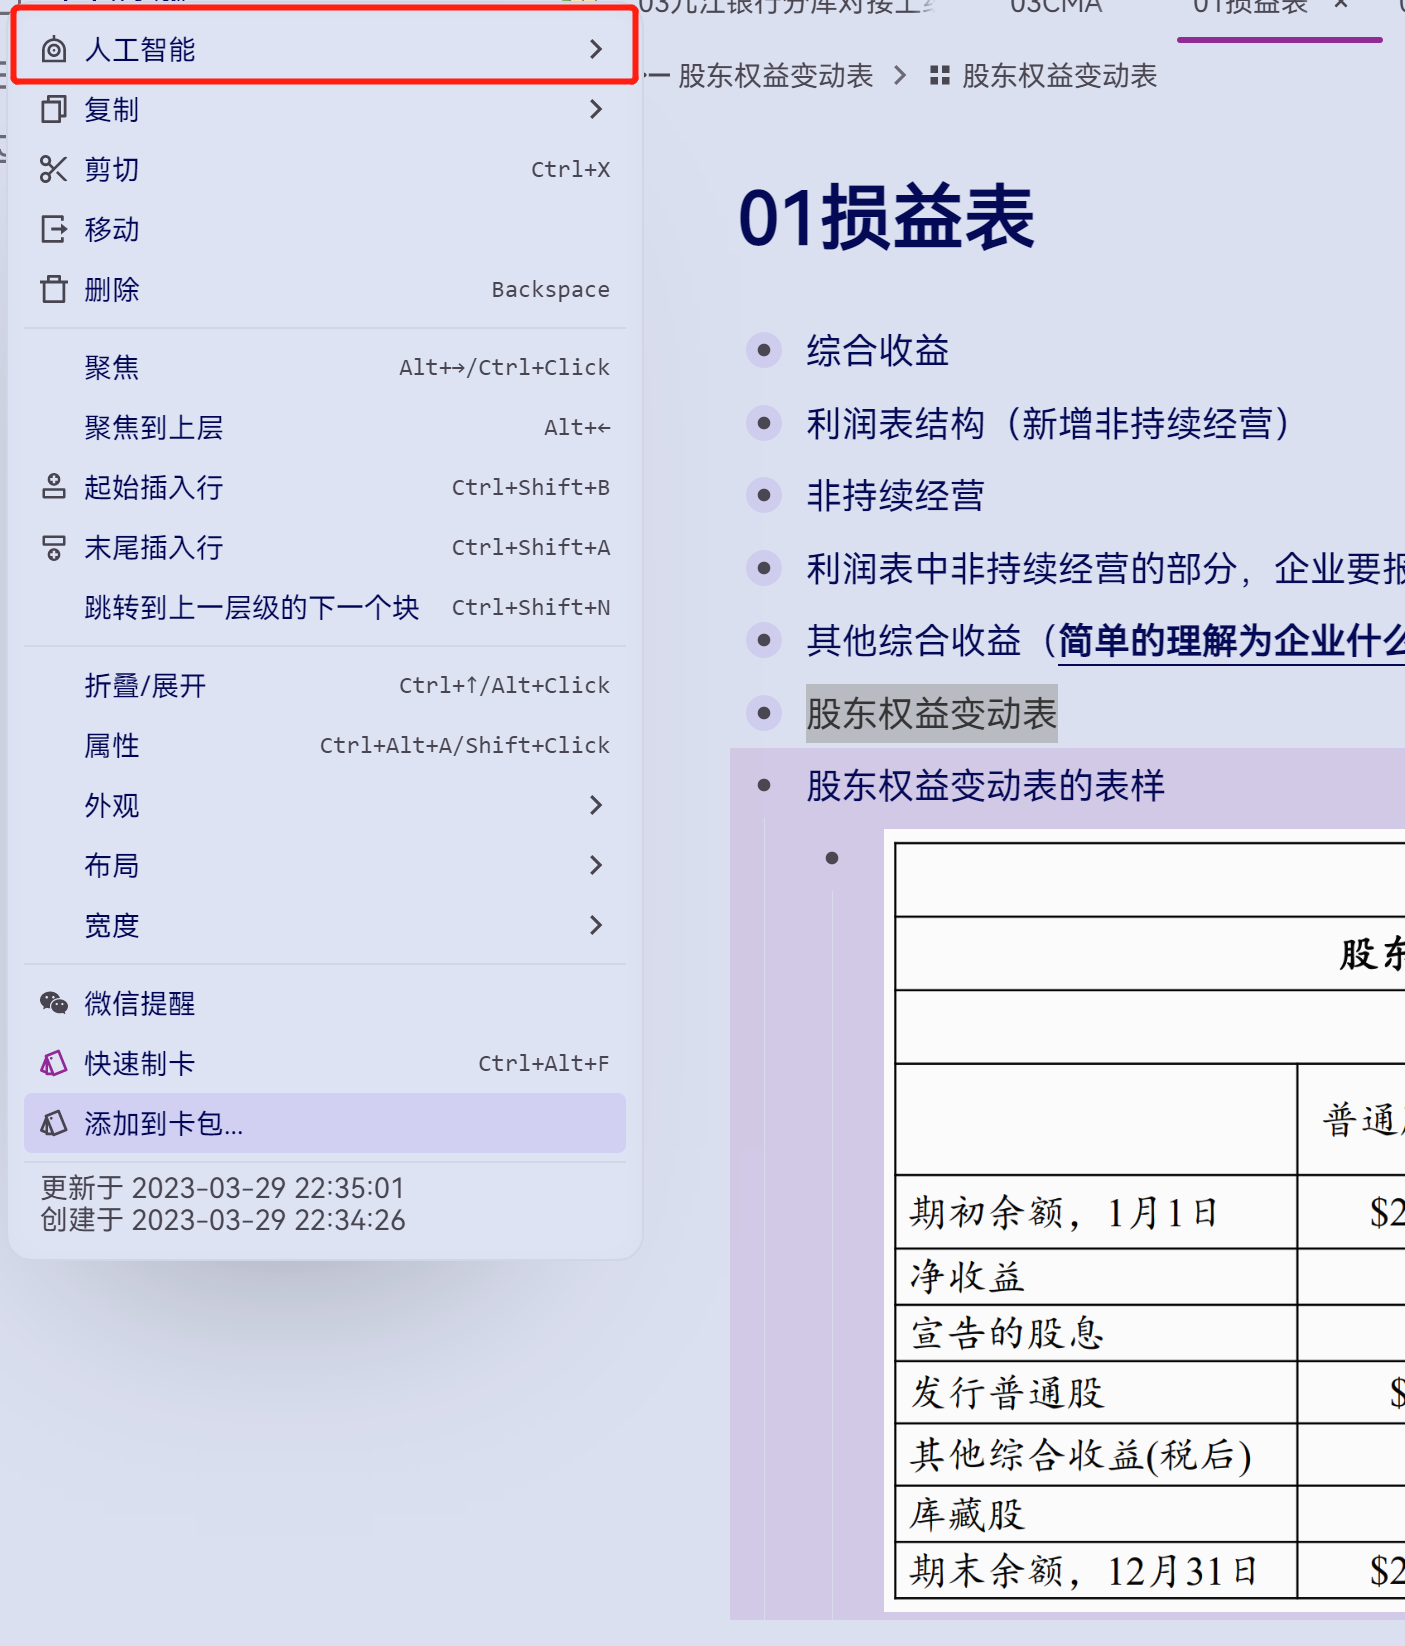Open the underlined 简单的理解为企业 link
Screen dimensions: 1405x1646
point(1230,641)
